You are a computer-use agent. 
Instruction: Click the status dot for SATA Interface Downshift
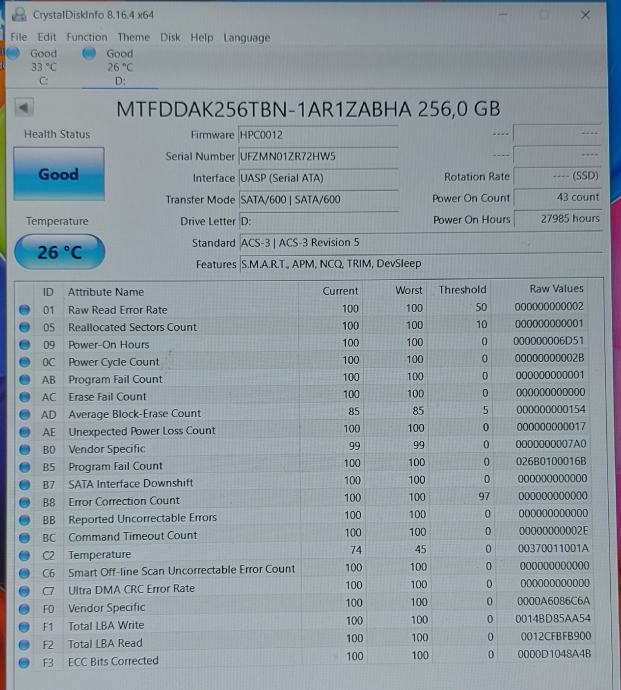pos(25,484)
